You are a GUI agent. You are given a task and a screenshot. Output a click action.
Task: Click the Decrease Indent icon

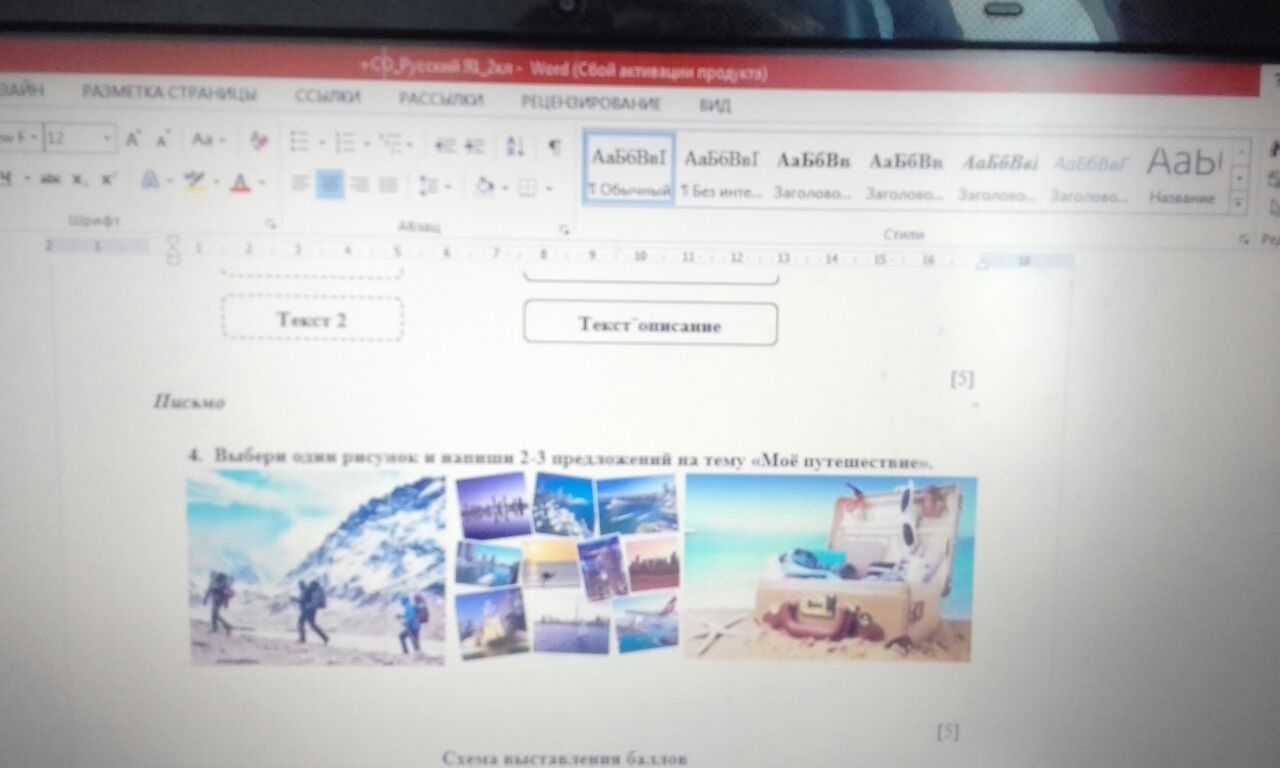point(445,145)
